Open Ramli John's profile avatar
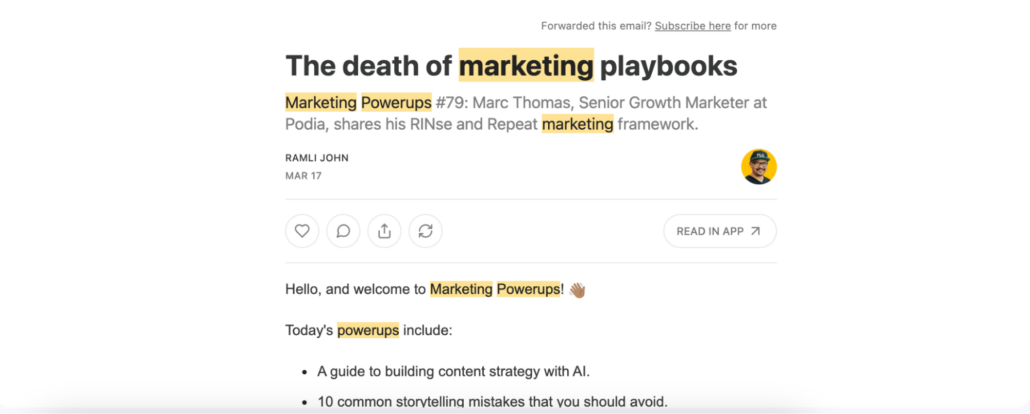Viewport: 1030px width, 414px height. coord(758,167)
